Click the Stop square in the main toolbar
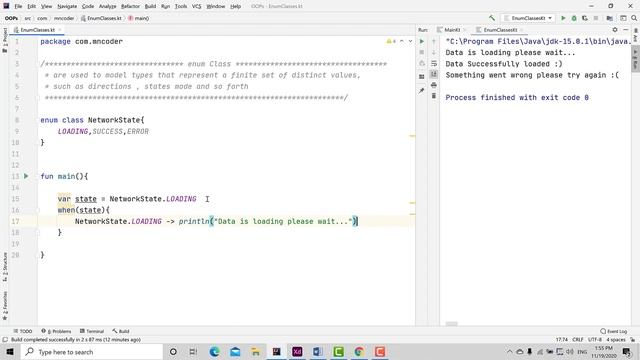The width and height of the screenshot is (640, 360). [596, 18]
